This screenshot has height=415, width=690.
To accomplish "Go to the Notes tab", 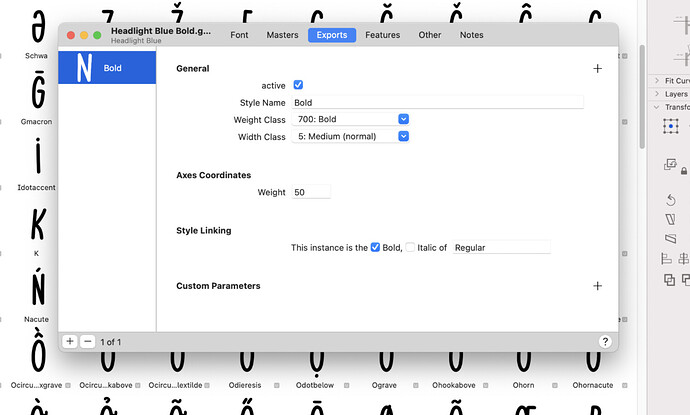I will (471, 35).
